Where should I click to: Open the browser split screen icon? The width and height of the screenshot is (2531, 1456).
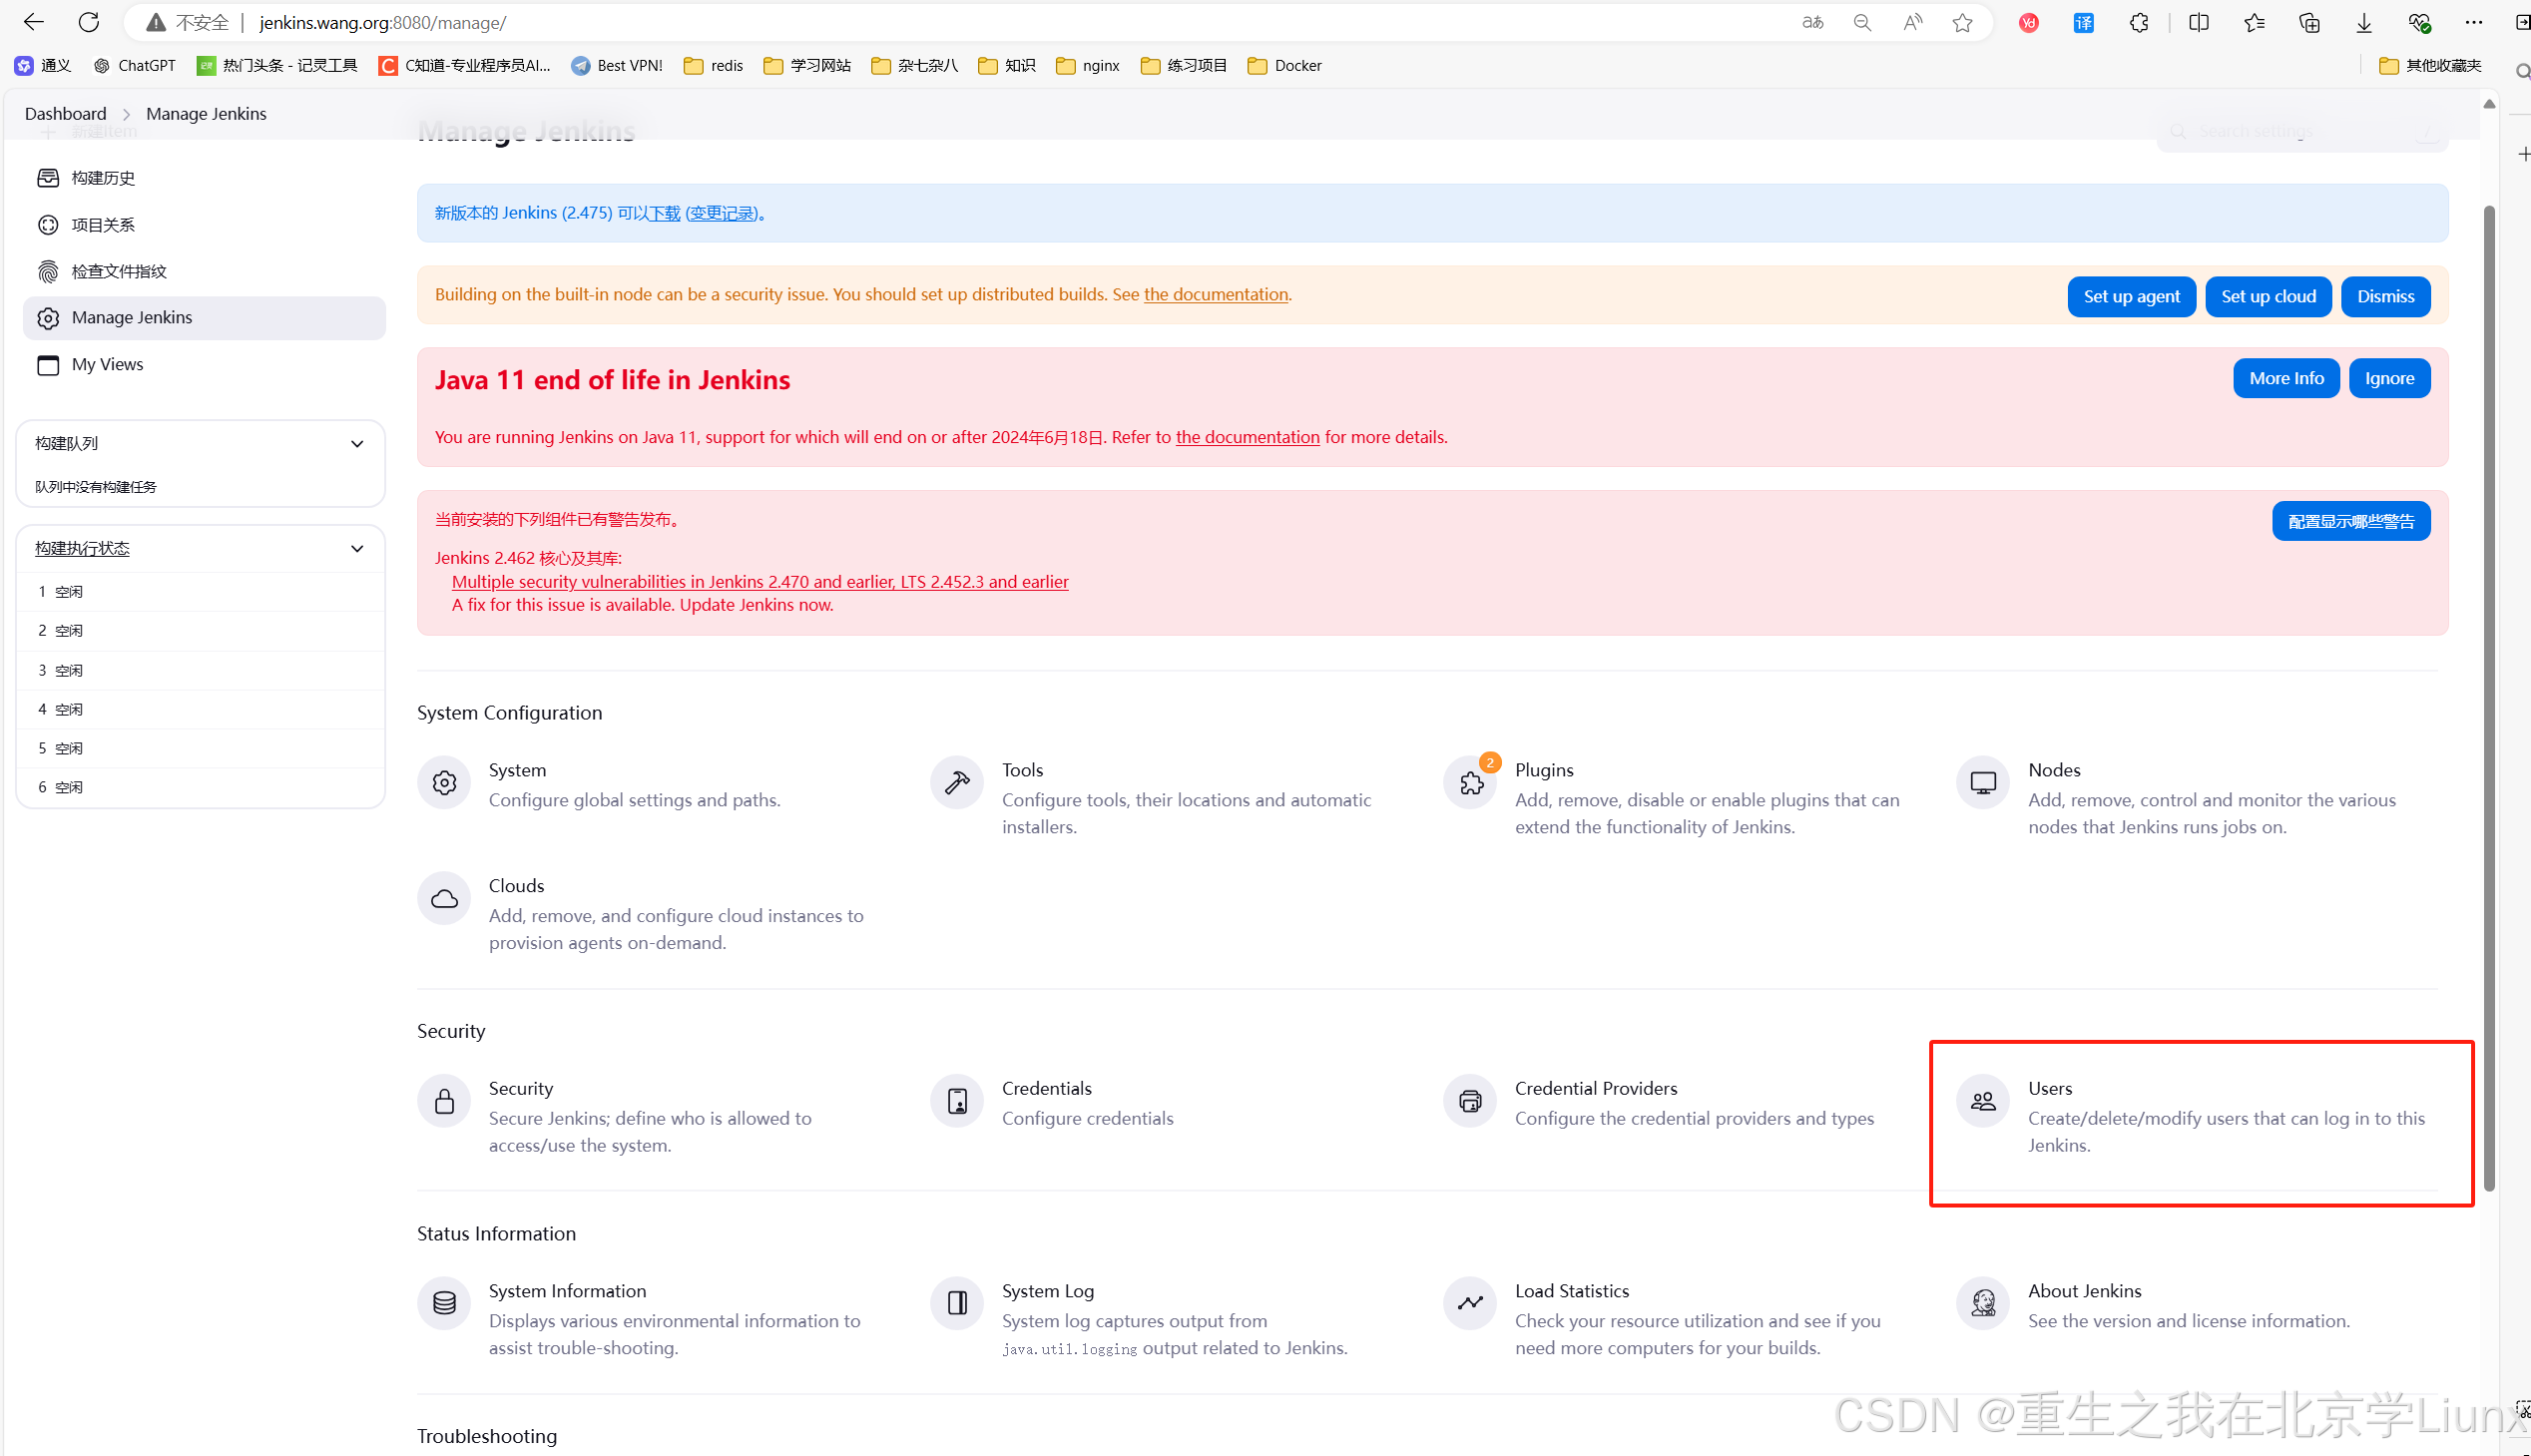(2198, 22)
